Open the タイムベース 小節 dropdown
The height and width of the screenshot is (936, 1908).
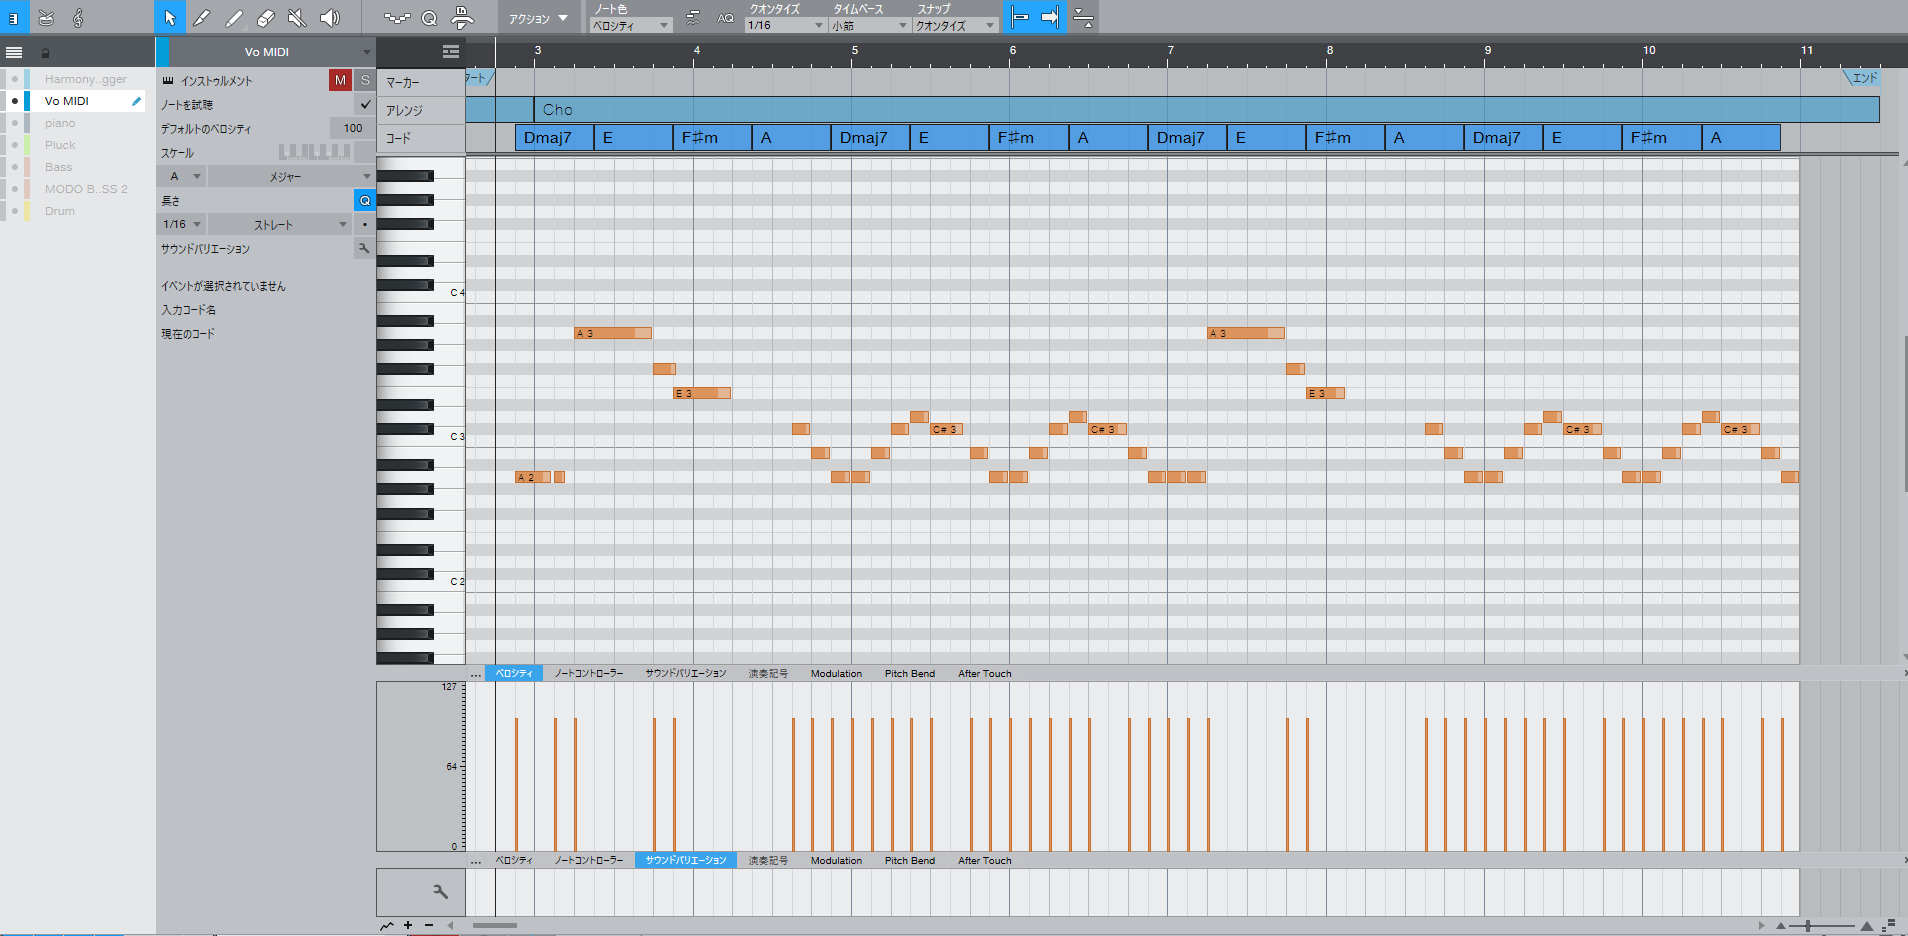[x=870, y=26]
